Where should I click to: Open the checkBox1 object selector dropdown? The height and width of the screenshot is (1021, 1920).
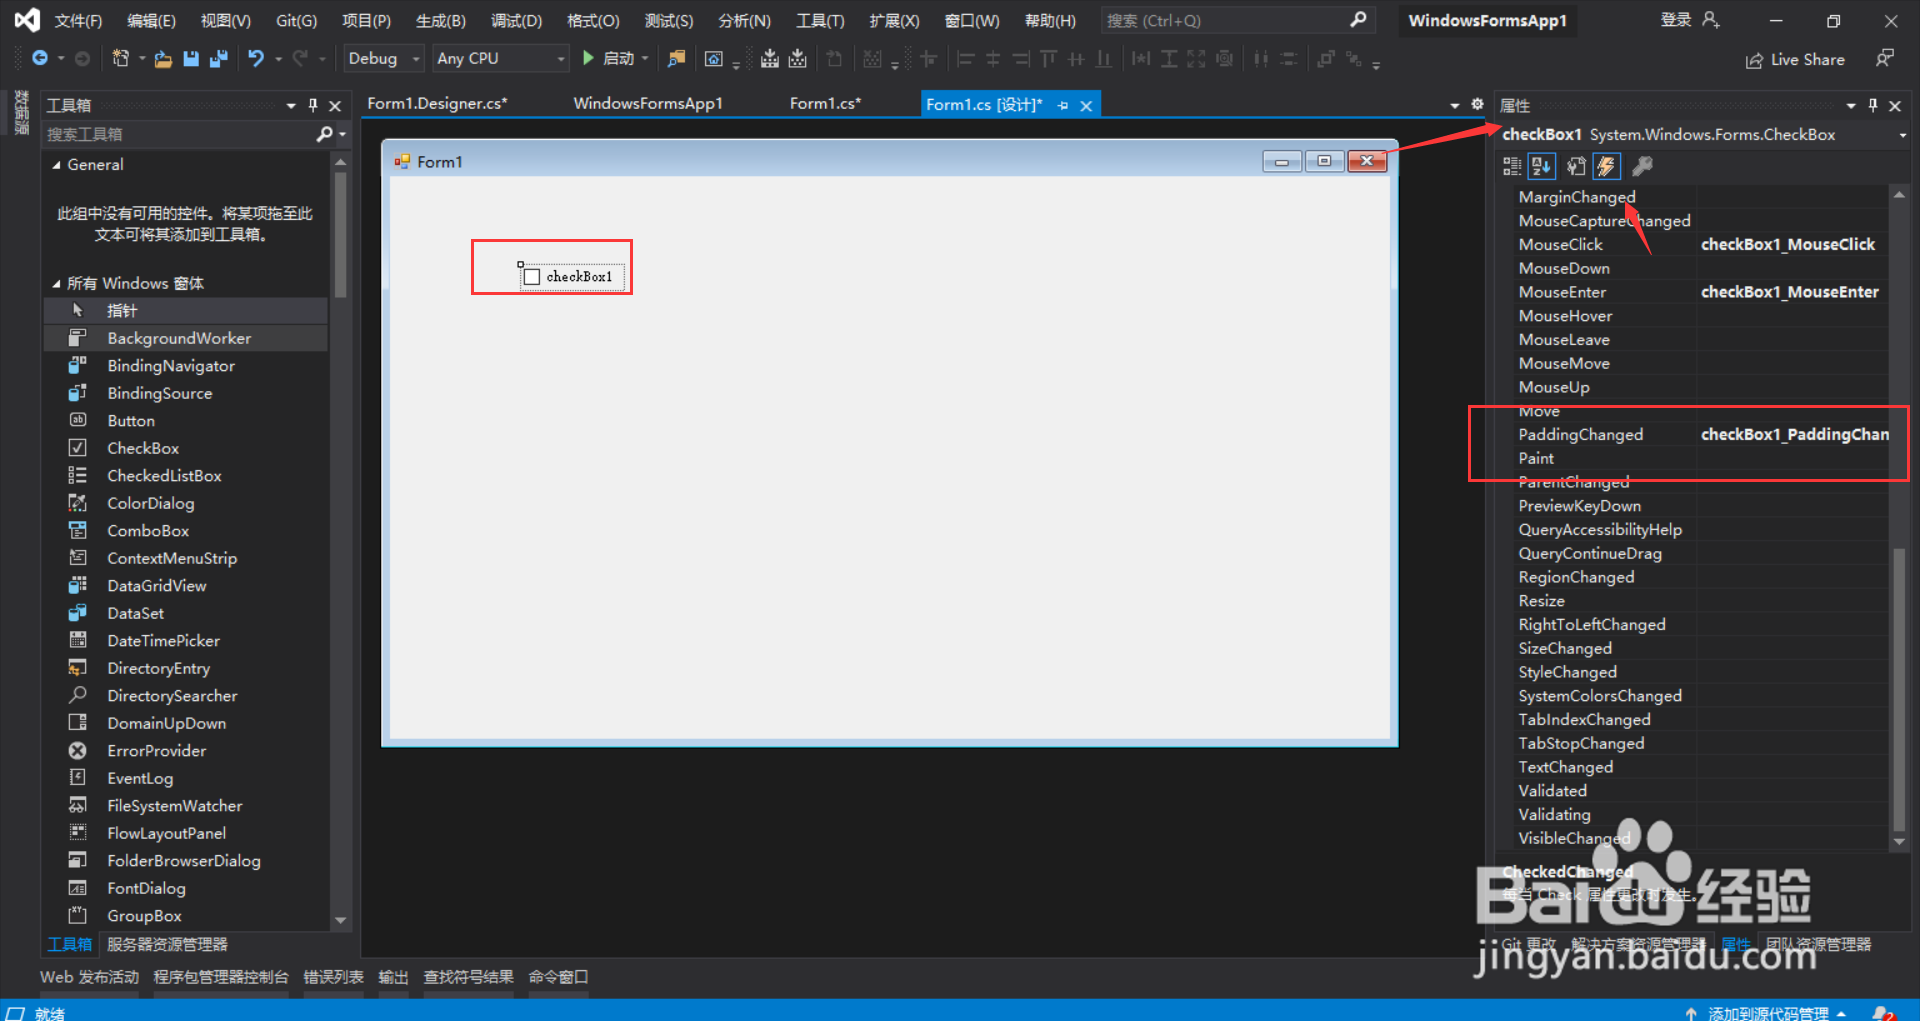point(1902,135)
